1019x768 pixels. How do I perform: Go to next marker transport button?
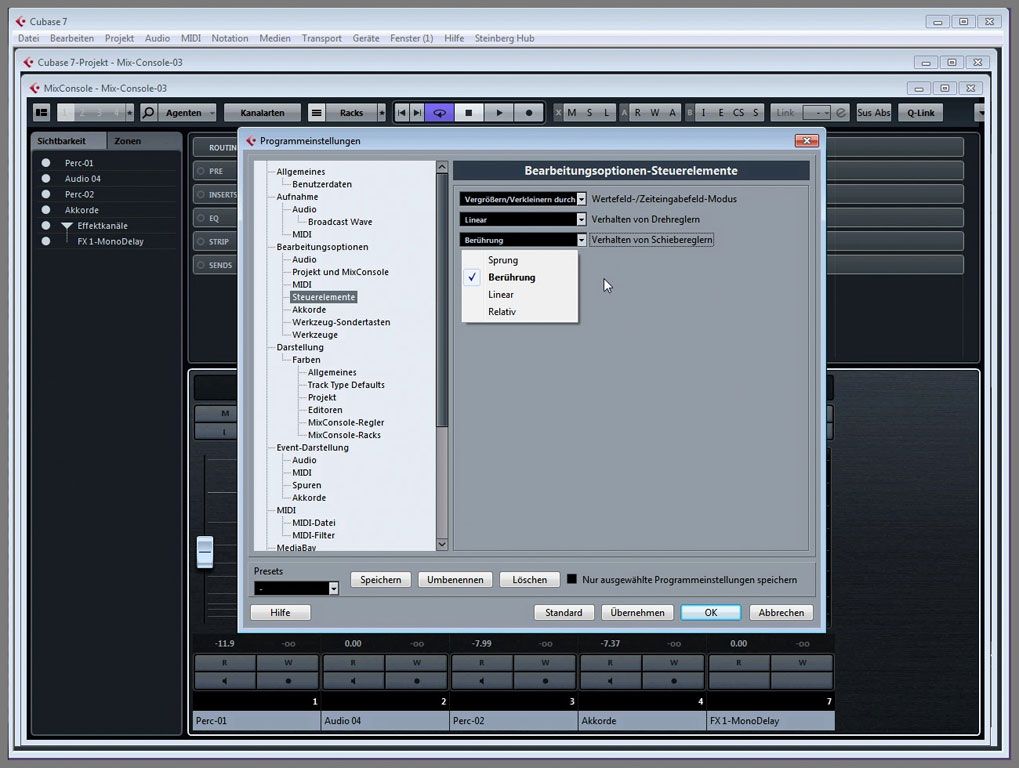coord(417,112)
